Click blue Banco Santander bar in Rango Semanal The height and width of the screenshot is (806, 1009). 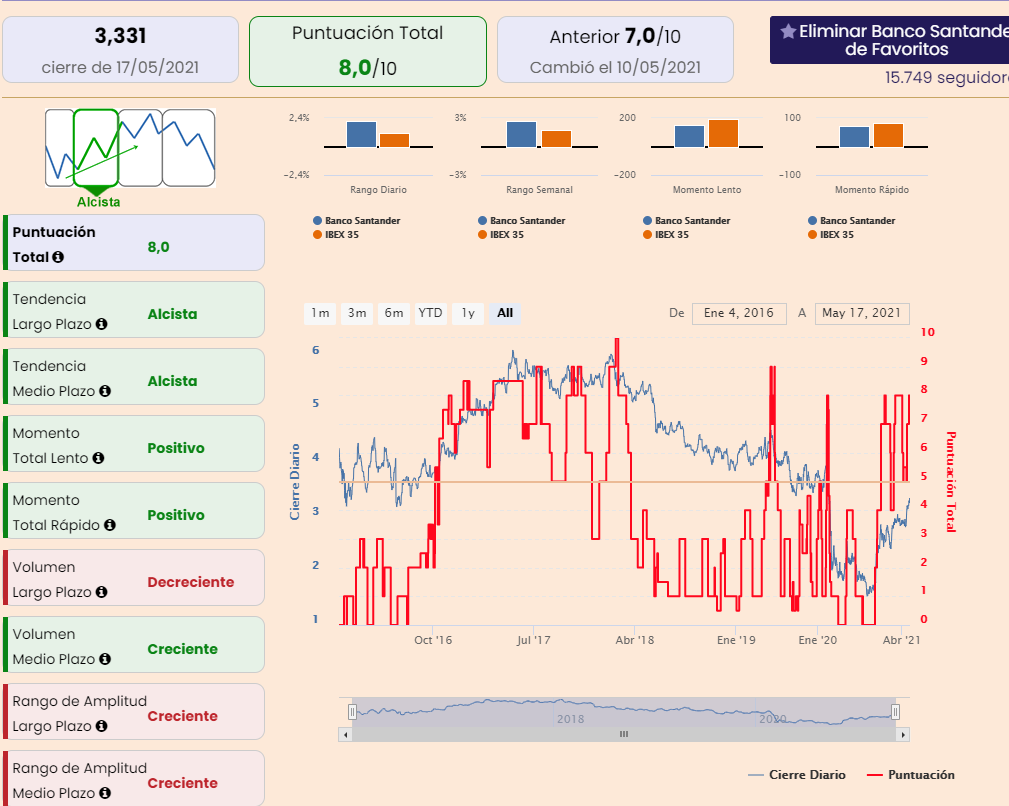click(521, 134)
